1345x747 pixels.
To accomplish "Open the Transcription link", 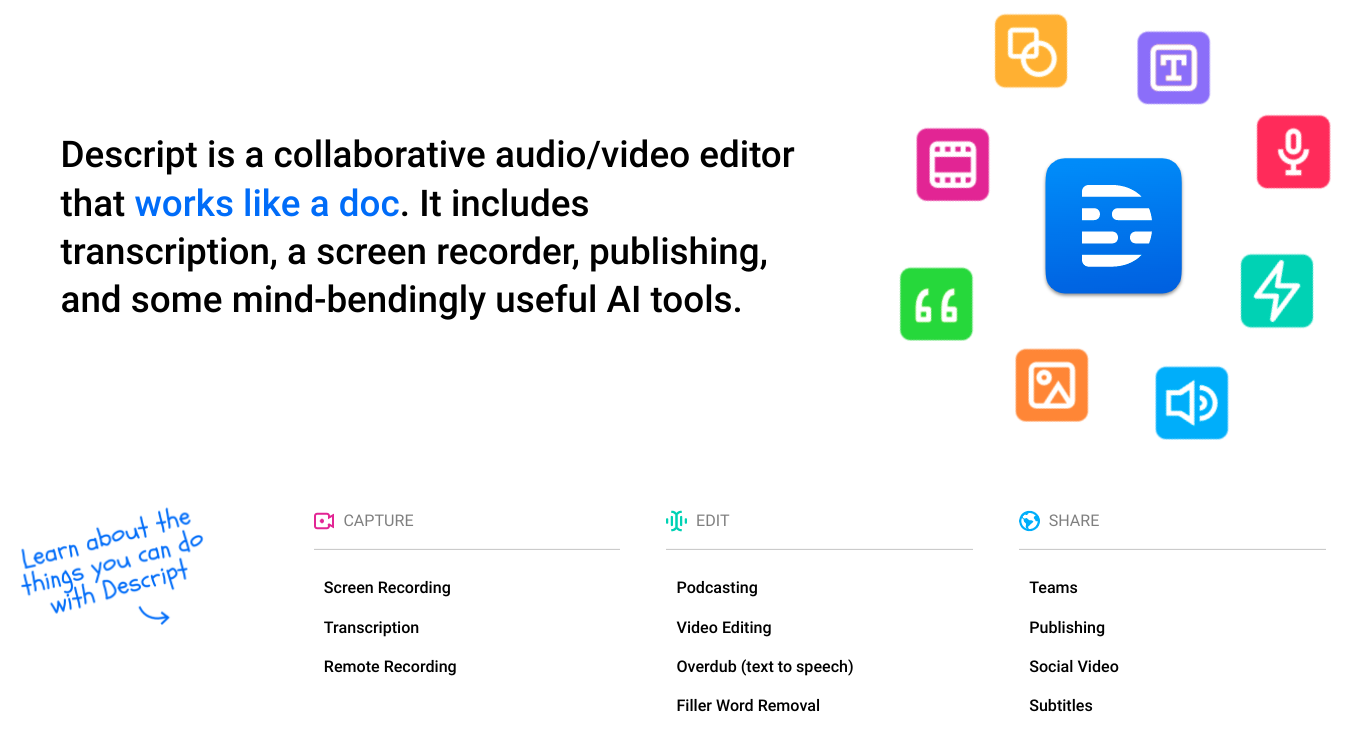I will pos(371,628).
